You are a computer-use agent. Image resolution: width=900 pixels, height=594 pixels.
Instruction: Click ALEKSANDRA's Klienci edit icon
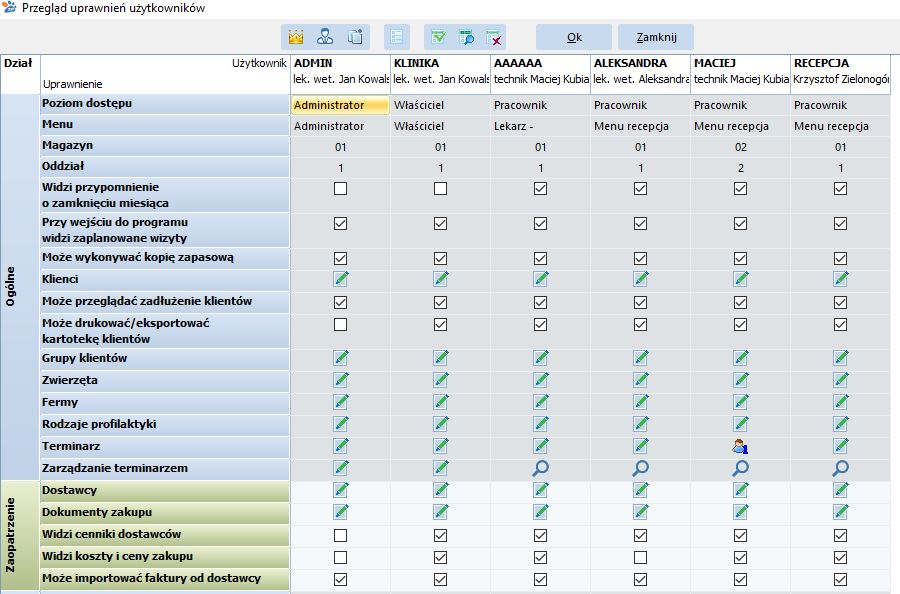(641, 279)
